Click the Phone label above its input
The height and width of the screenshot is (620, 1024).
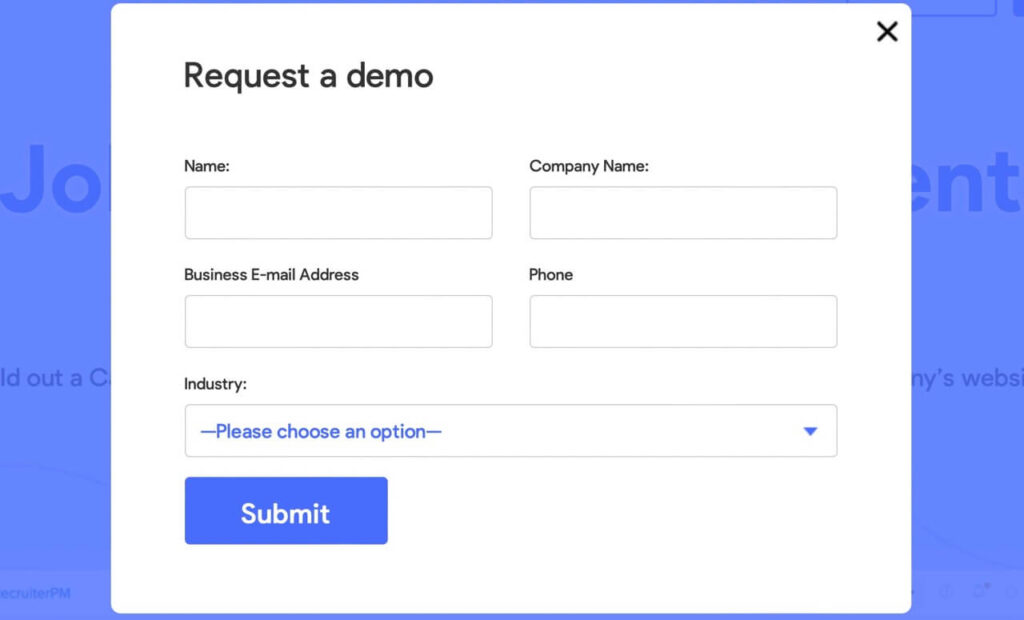[x=551, y=274]
